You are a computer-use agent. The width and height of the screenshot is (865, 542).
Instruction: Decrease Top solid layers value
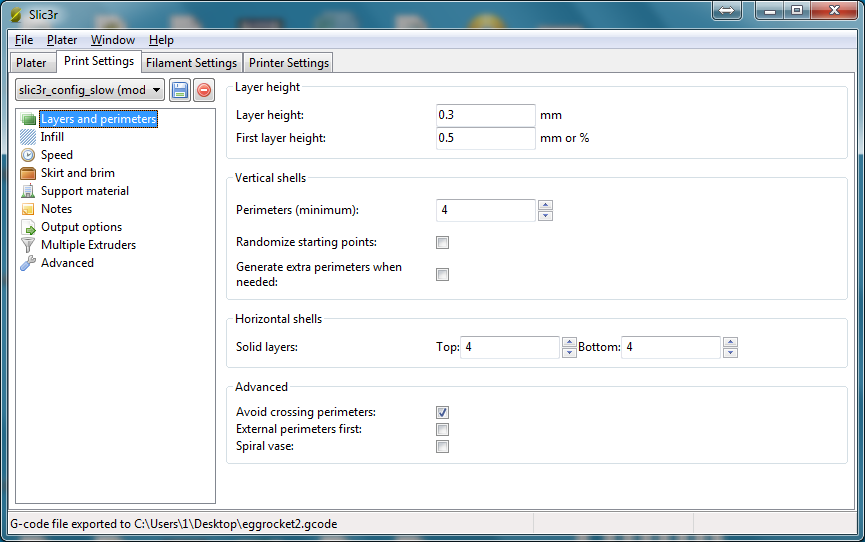tap(569, 353)
